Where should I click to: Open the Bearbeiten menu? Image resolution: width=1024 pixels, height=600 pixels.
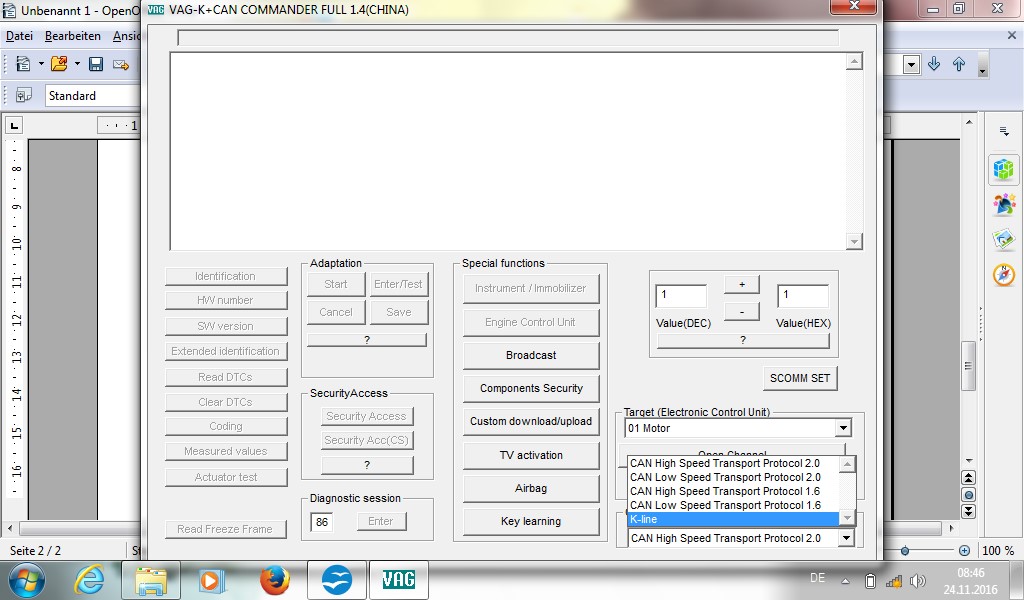pos(72,36)
